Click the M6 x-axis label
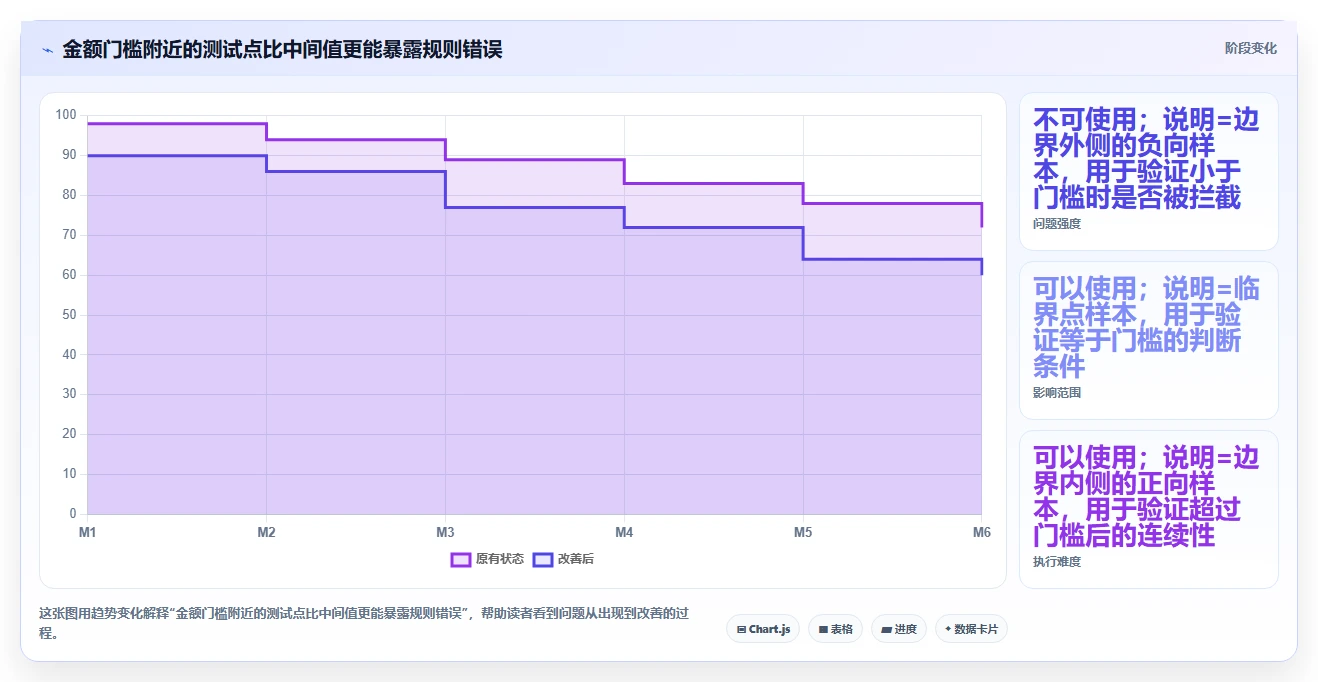The image size is (1318, 682). pos(981,532)
